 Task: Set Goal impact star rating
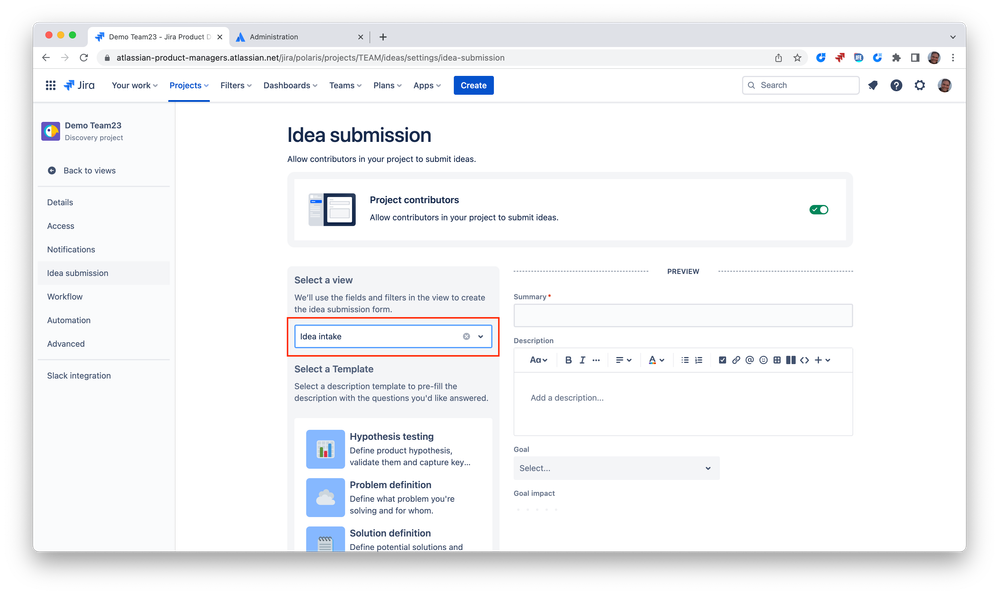click(x=536, y=509)
